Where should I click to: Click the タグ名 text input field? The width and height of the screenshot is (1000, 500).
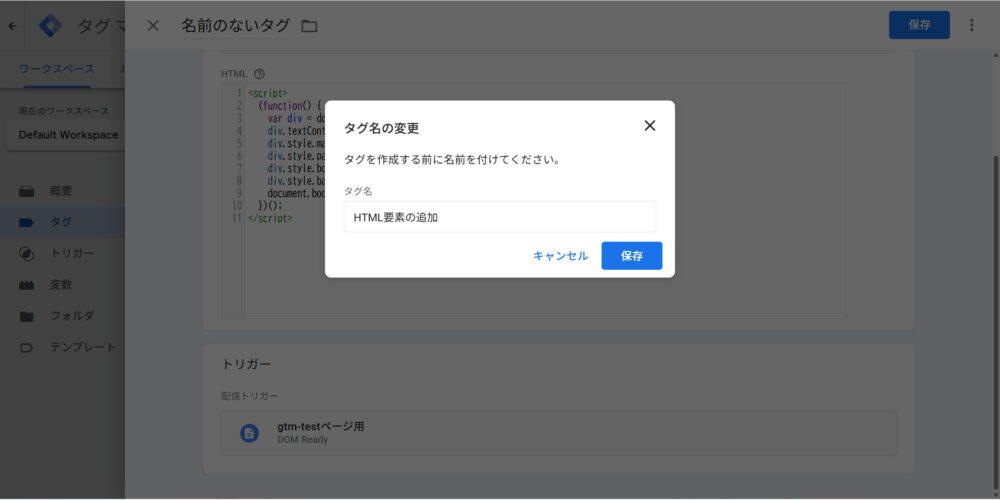pos(499,217)
